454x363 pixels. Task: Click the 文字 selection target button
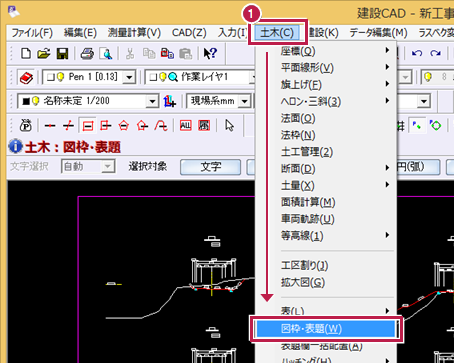pyautogui.click(x=210, y=167)
